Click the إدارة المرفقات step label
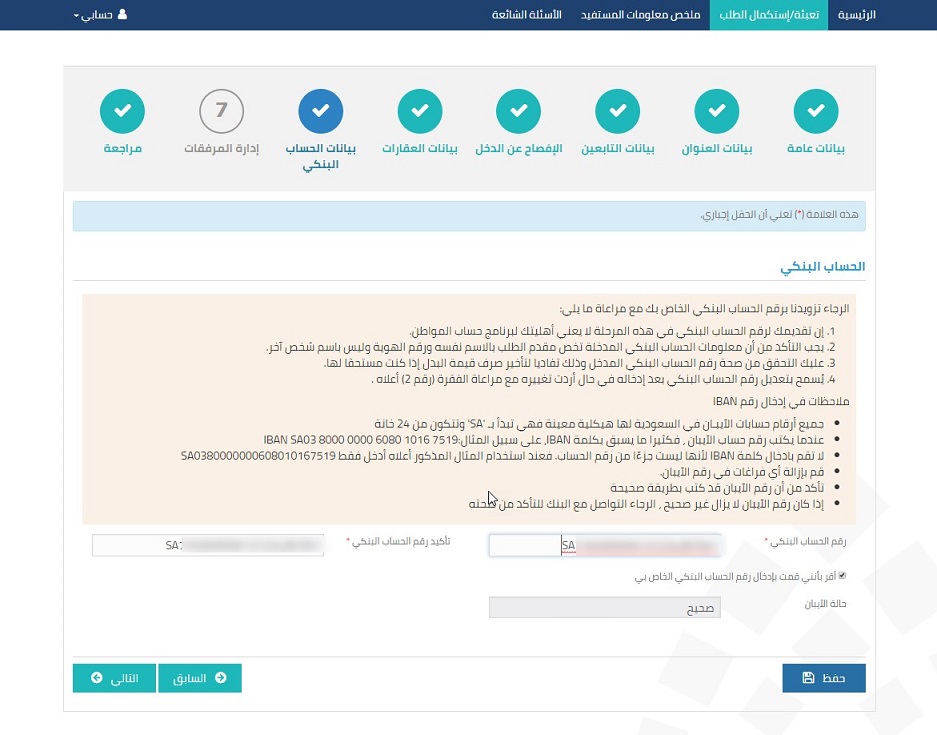Viewport: 937px width, 735px height. [221, 148]
